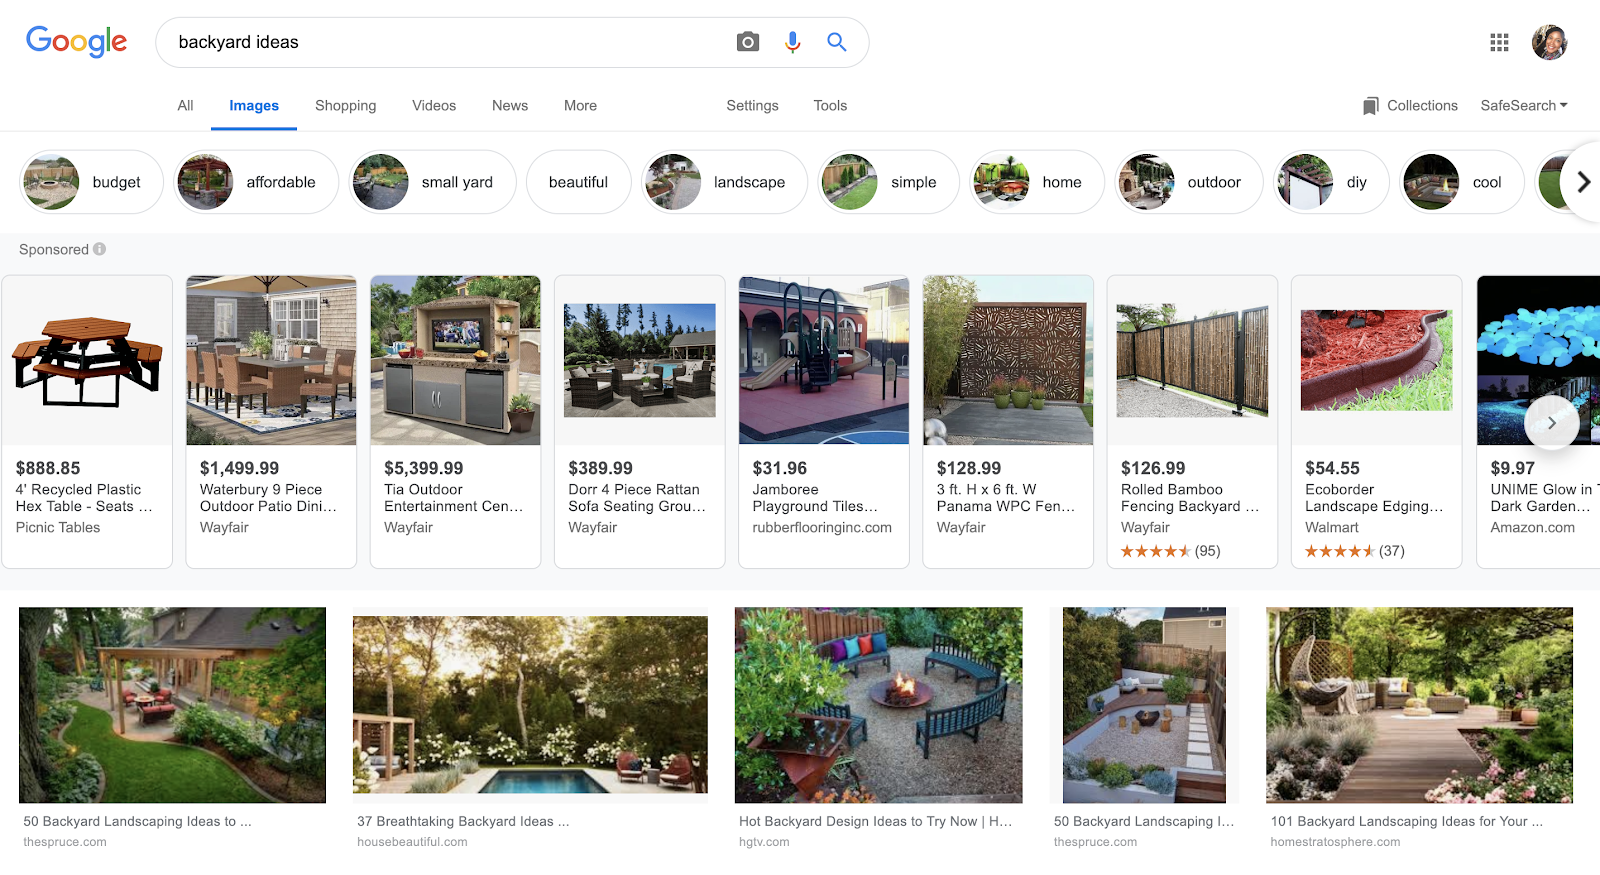Open Collections bookmark link

tap(1410, 105)
